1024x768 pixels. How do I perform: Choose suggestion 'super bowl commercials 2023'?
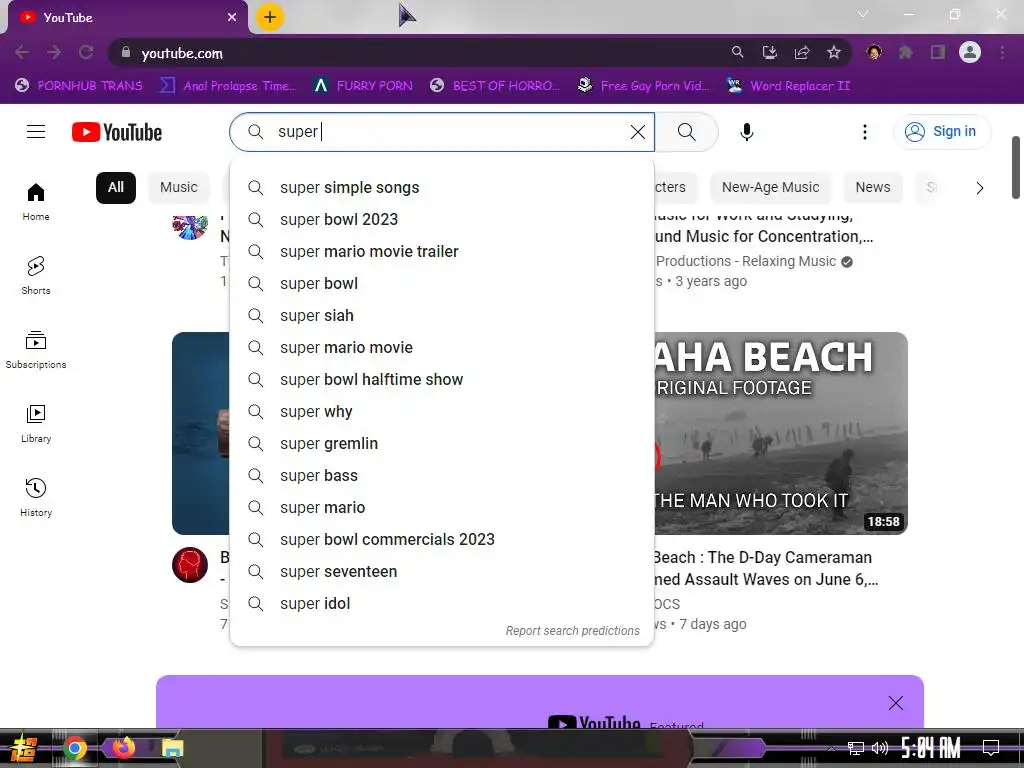click(x=441, y=540)
